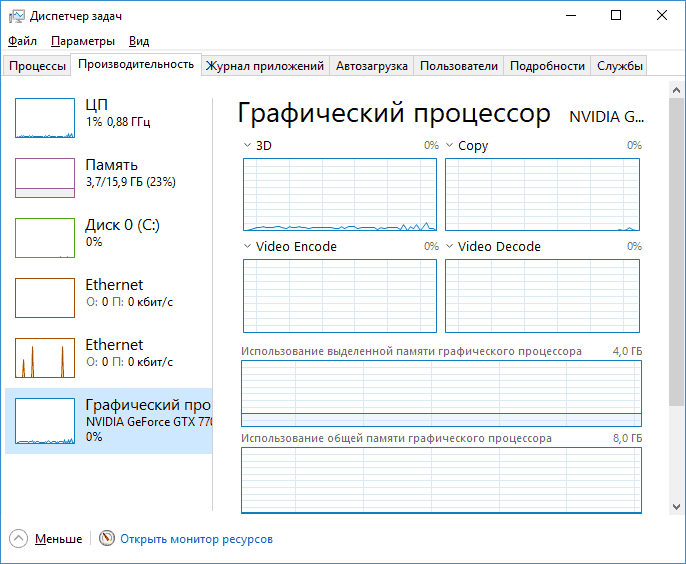Select the Графический процессор sidebar thumbnail
686x564 pixels.
pyautogui.click(x=45, y=420)
